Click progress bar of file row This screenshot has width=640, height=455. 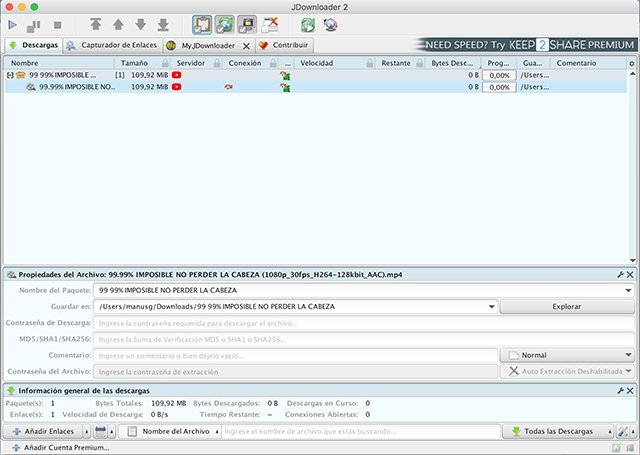(499, 87)
